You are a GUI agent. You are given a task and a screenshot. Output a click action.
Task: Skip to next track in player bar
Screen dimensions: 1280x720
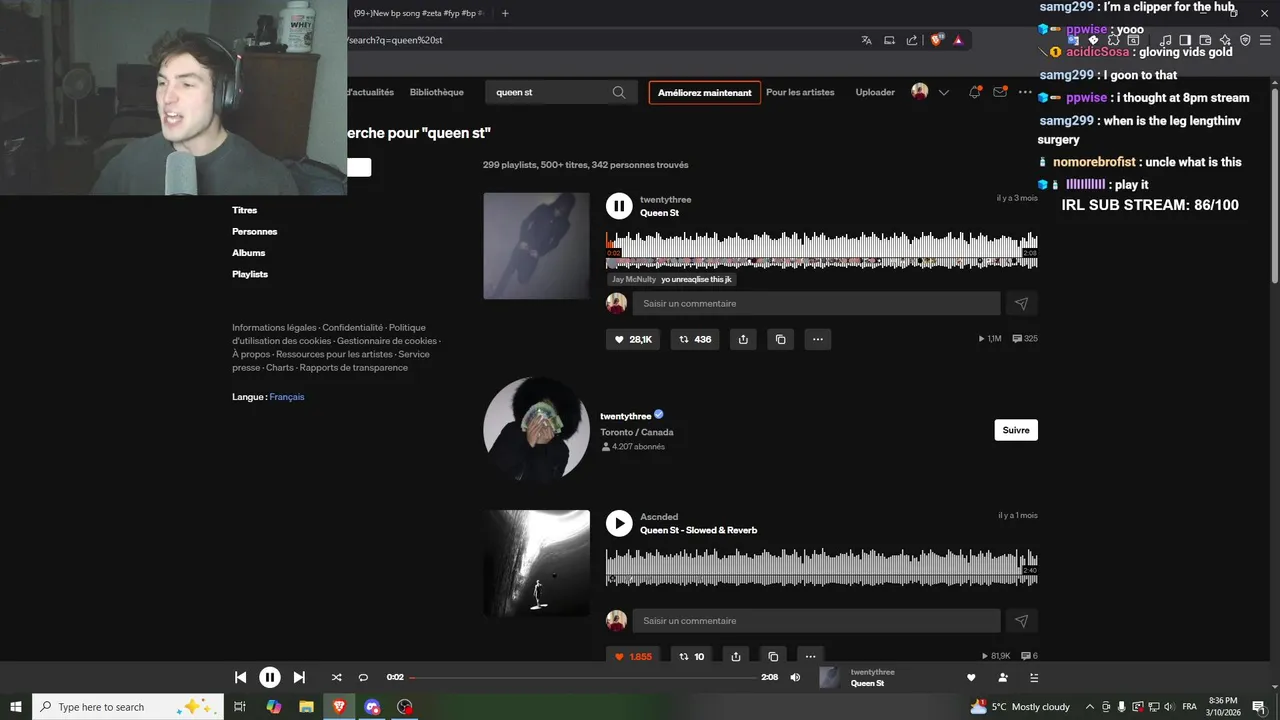[x=299, y=677]
